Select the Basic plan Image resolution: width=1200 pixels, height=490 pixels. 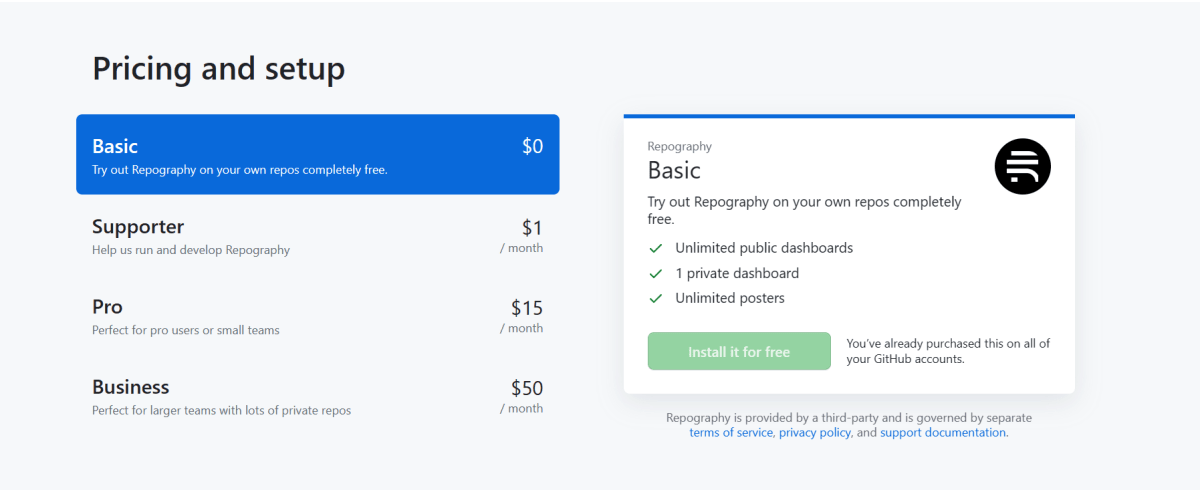(318, 154)
